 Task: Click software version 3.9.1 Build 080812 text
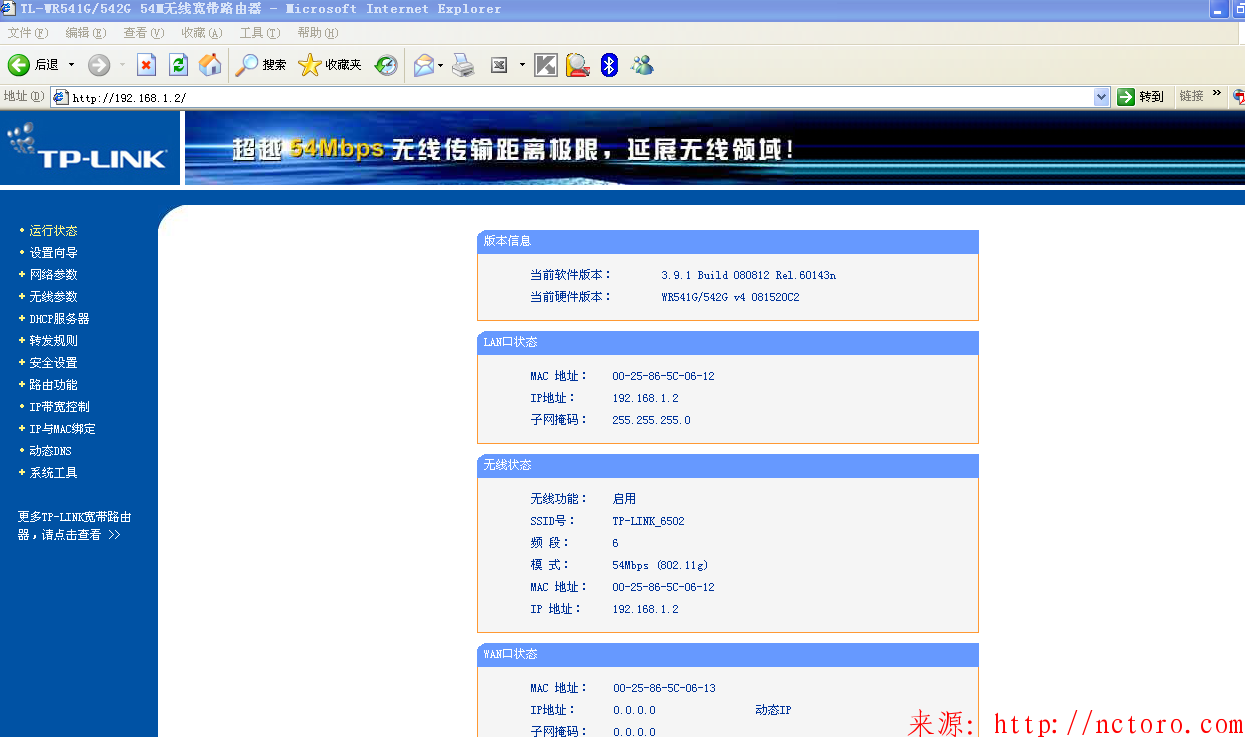point(748,275)
